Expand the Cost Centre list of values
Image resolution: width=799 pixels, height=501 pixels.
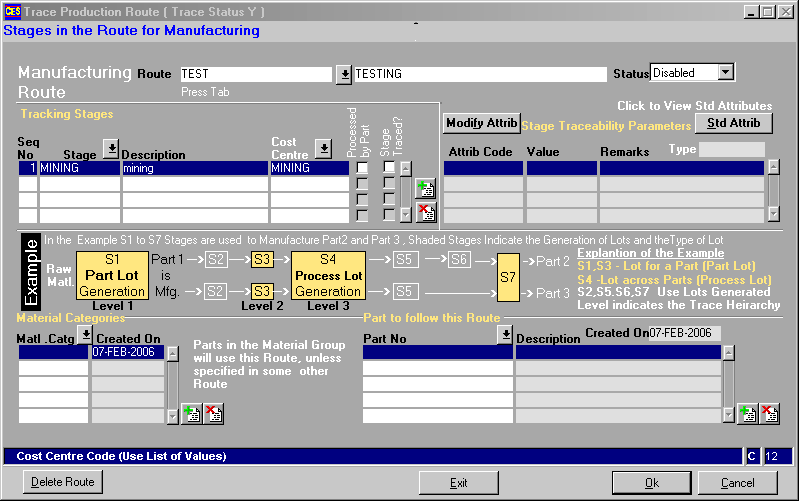pyautogui.click(x=323, y=148)
